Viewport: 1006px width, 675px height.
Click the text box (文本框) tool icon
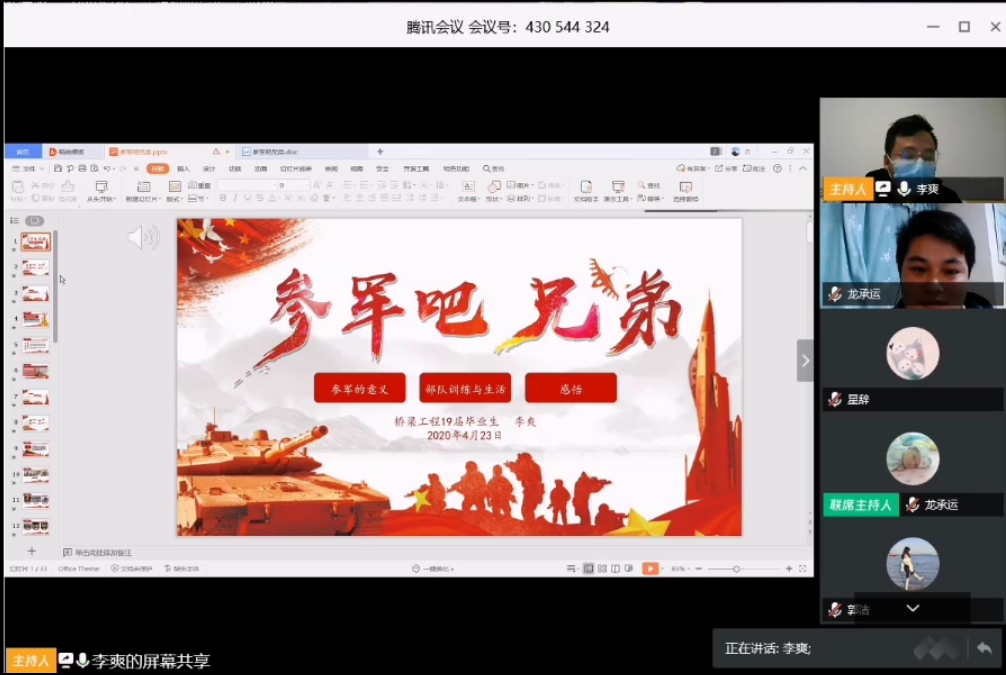point(467,187)
